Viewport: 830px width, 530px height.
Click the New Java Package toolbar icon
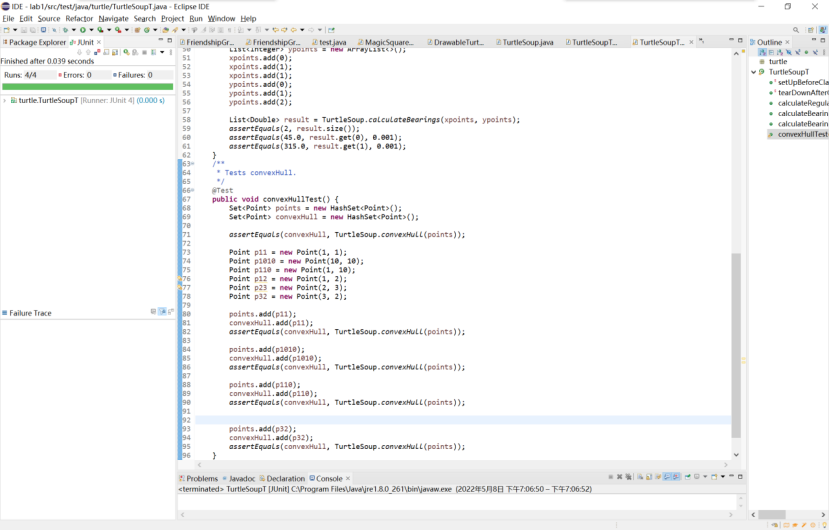coord(137,30)
